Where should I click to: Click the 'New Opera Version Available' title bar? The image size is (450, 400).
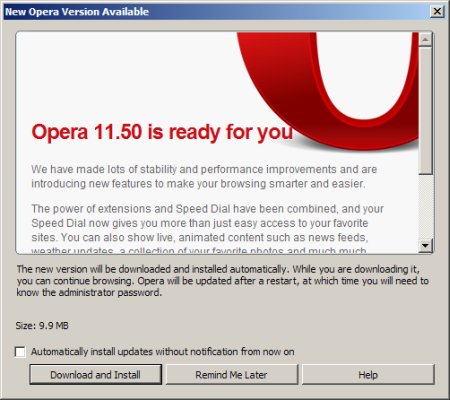coord(217,12)
